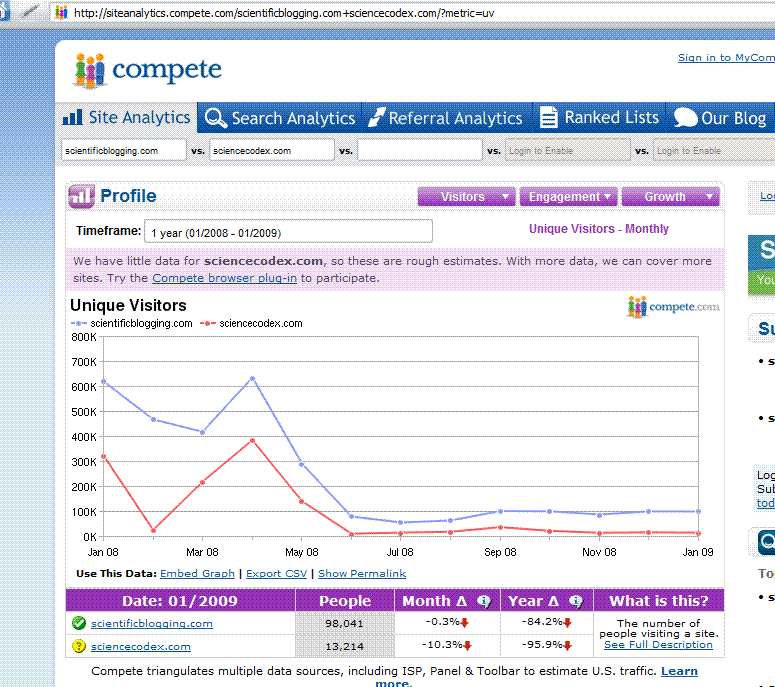Open sciencecodex.com link in table
The height and width of the screenshot is (687, 775).
(x=141, y=646)
